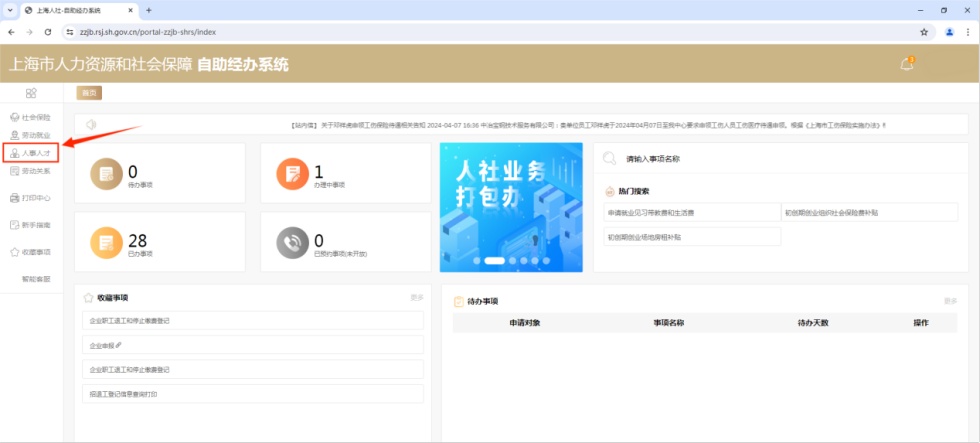The width and height of the screenshot is (980, 443).
Task: Click the announcement speaker icon
Action: (x=91, y=125)
